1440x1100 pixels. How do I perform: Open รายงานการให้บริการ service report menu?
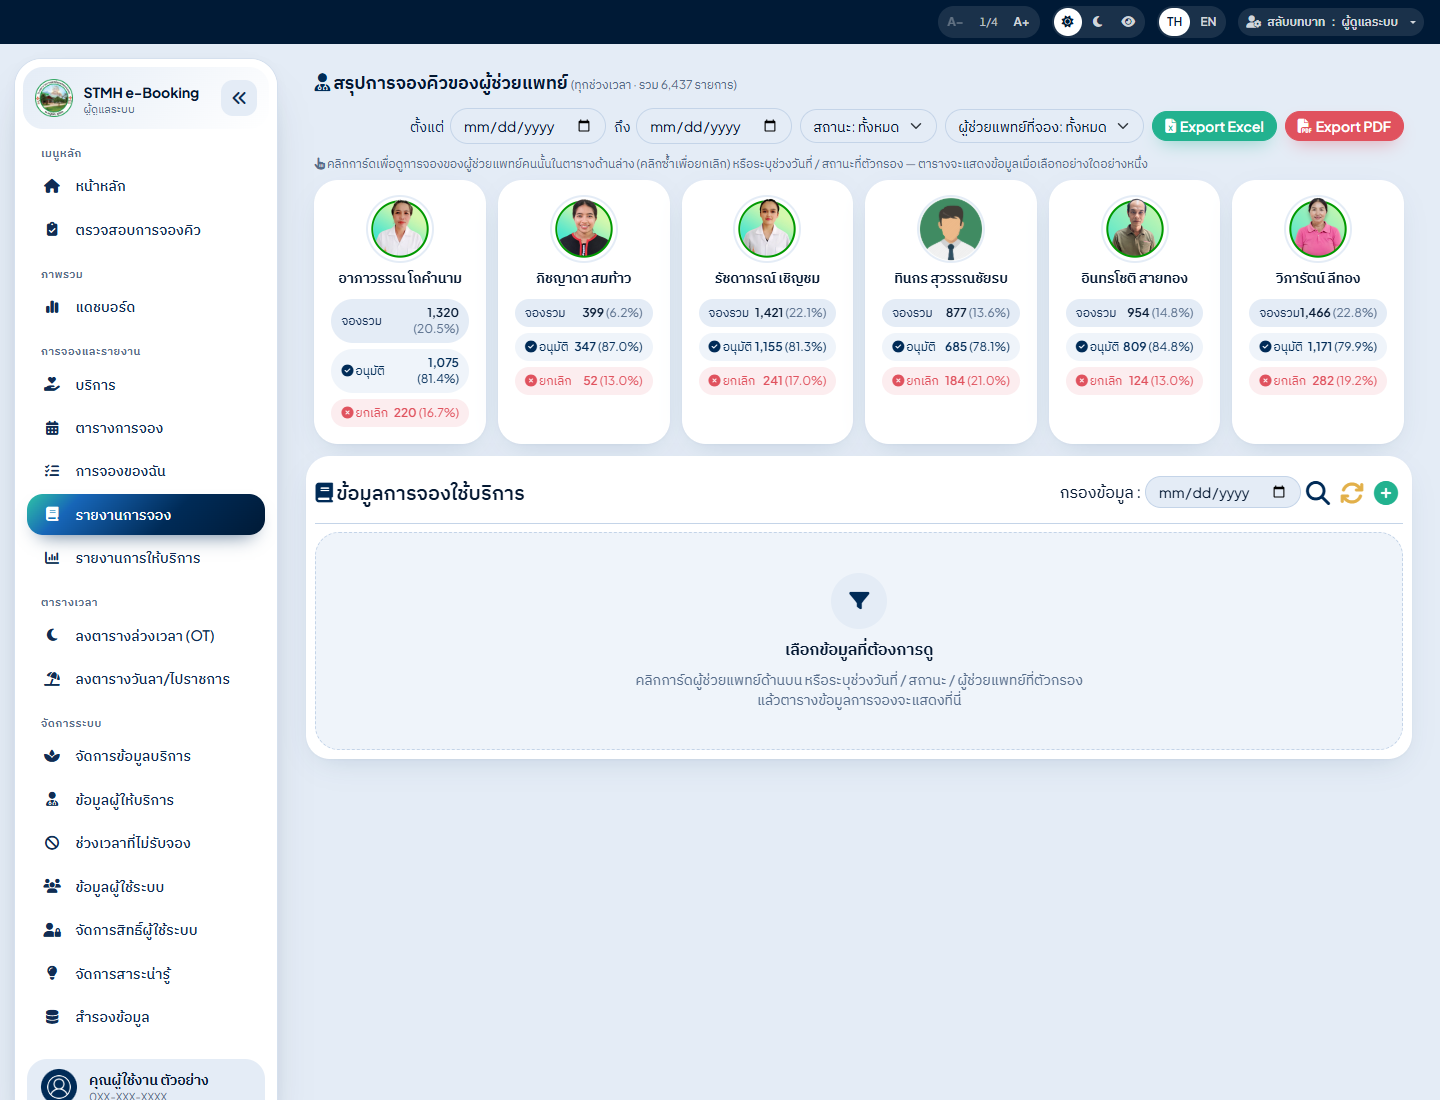point(146,558)
